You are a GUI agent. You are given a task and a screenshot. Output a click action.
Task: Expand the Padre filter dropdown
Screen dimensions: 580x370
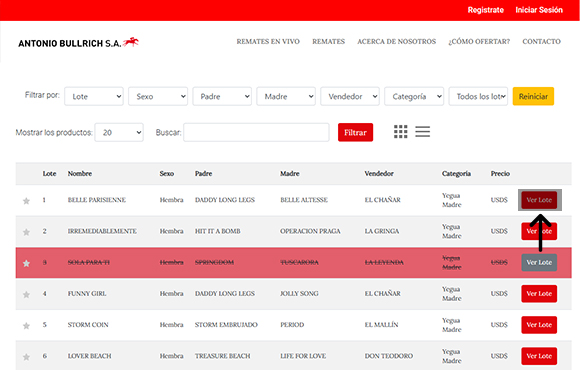coord(222,96)
